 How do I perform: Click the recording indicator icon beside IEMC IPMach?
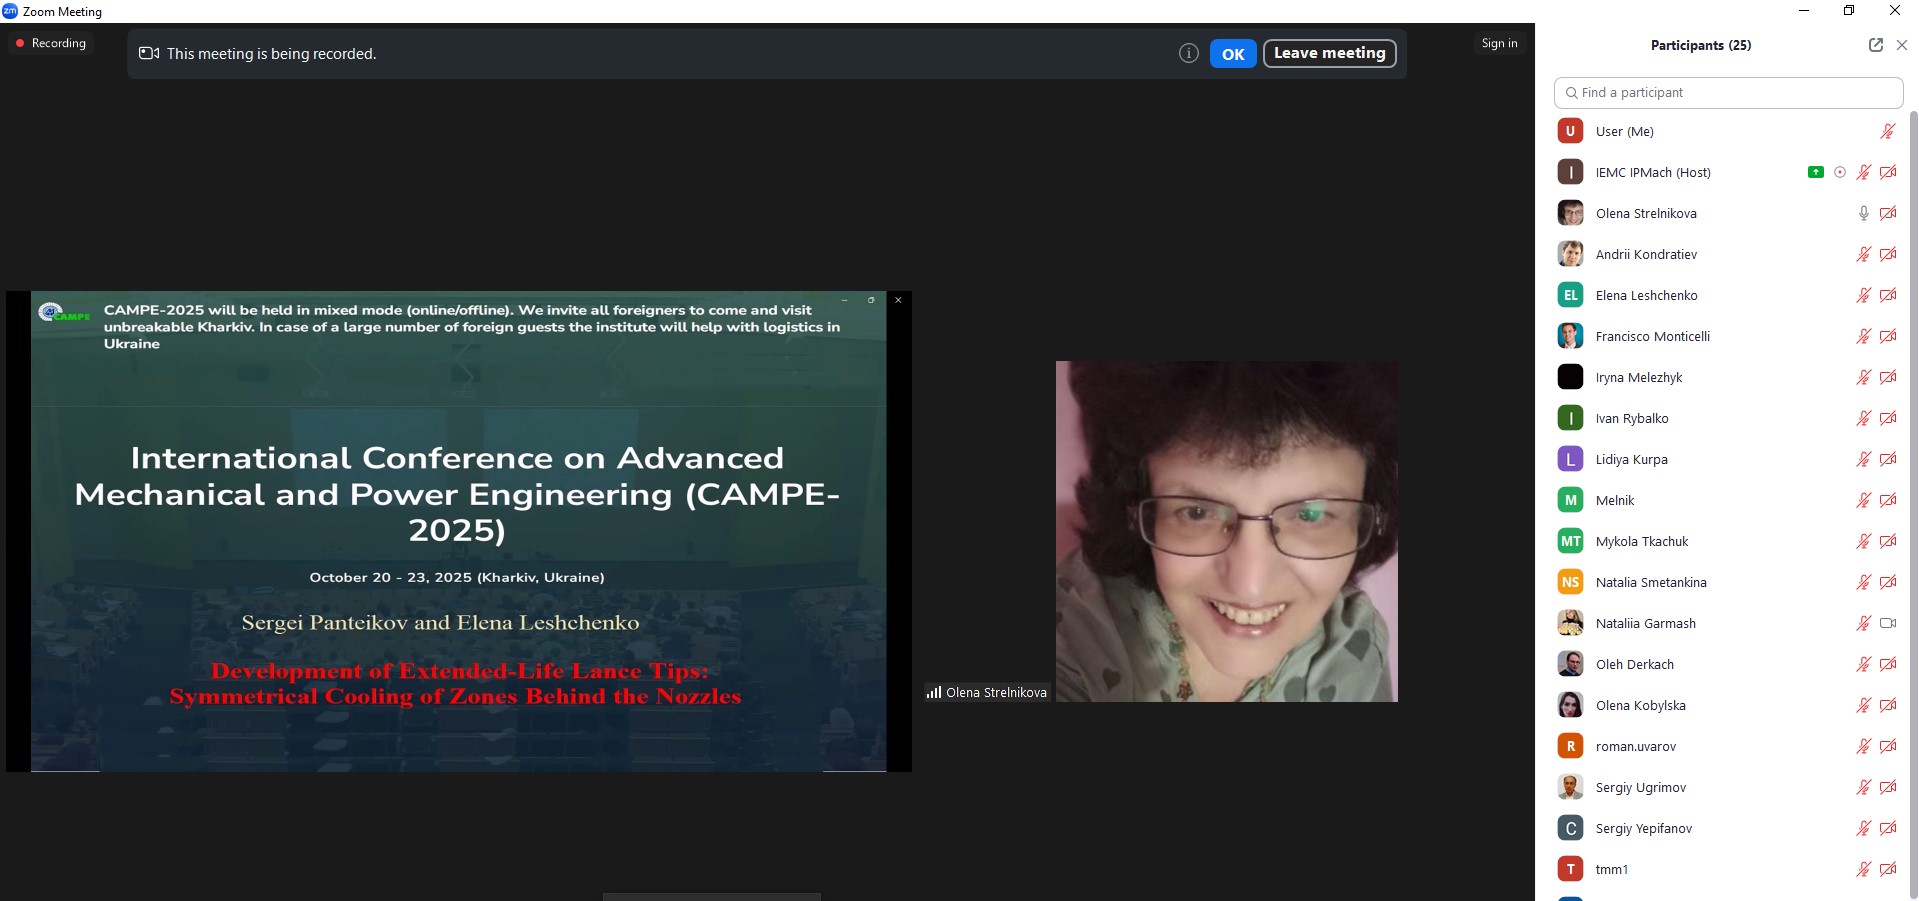point(1840,172)
